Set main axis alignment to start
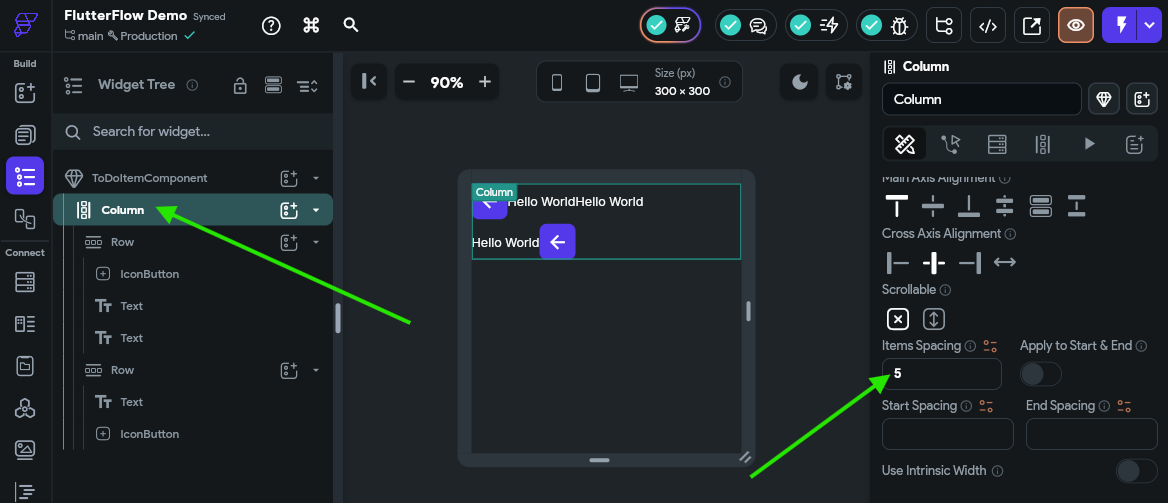The image size is (1168, 503). 897,204
